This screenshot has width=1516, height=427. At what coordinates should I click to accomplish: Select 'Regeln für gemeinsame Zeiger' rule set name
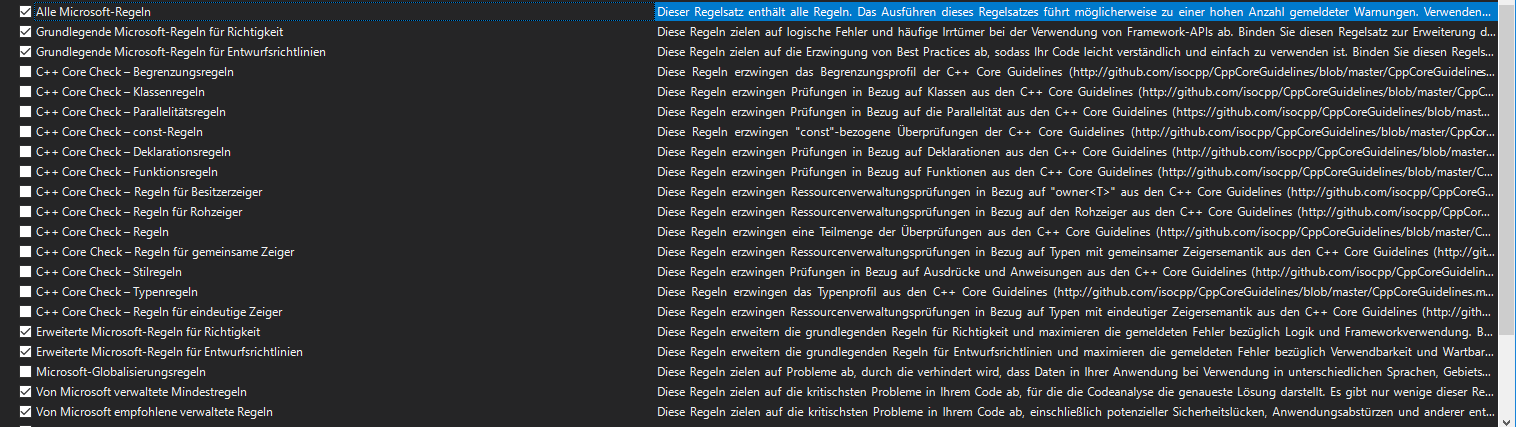[165, 251]
